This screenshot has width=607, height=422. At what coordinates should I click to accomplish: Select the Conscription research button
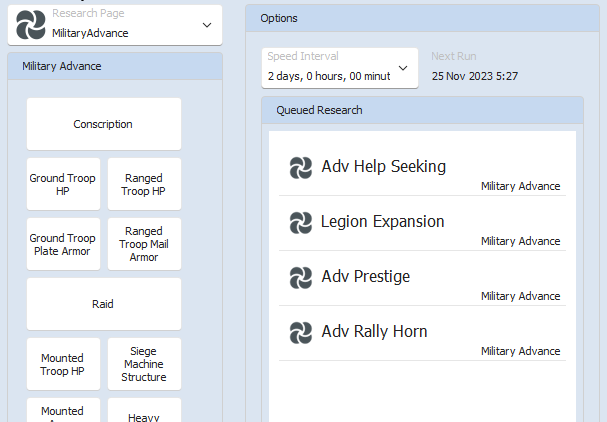[x=103, y=124]
